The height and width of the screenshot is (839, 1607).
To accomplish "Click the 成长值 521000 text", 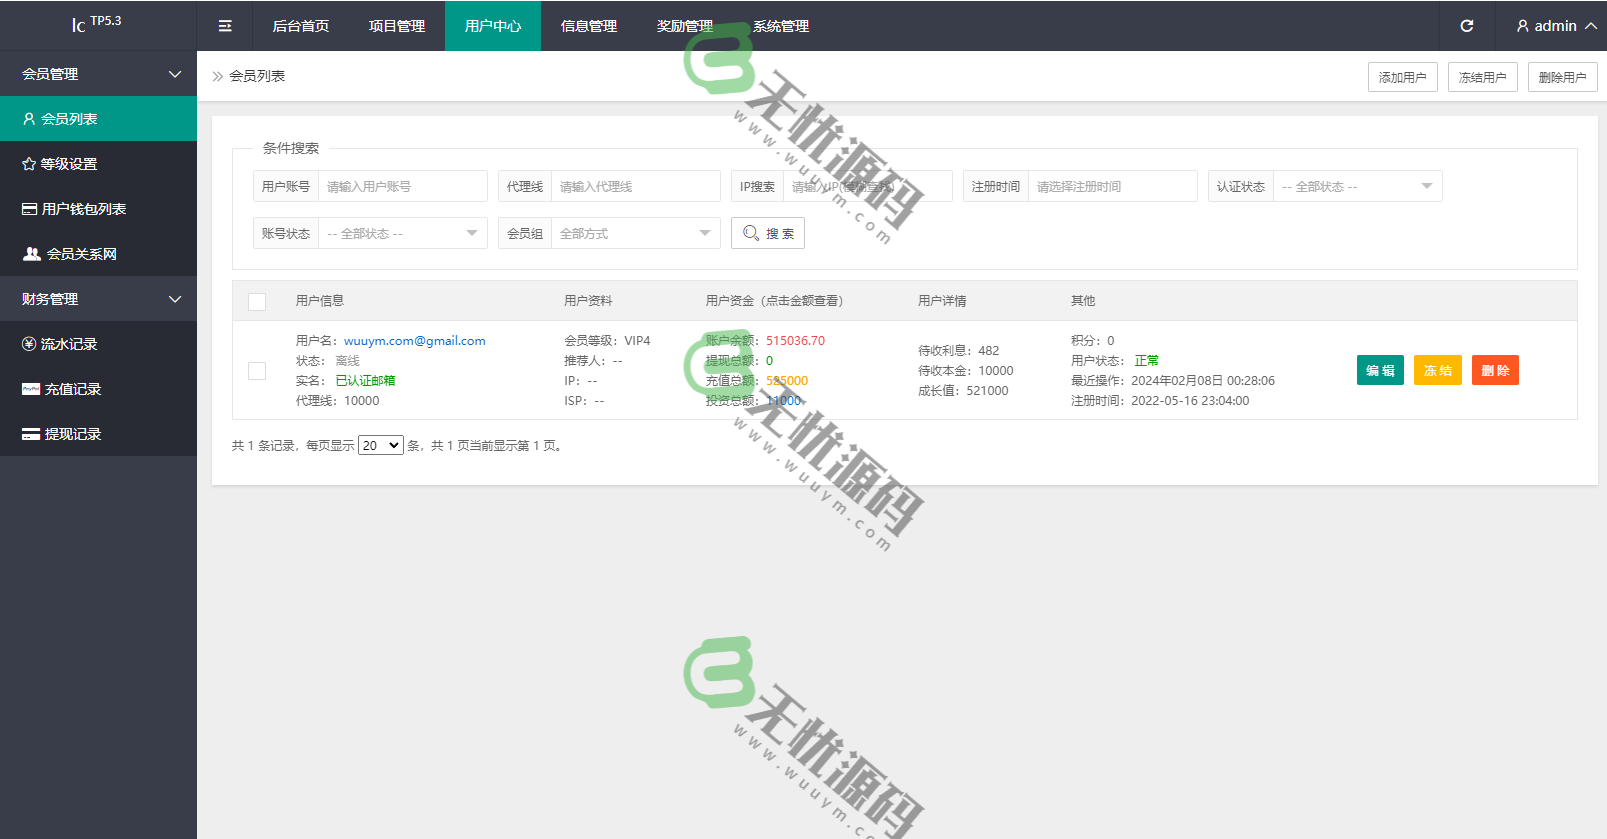I will click(963, 391).
